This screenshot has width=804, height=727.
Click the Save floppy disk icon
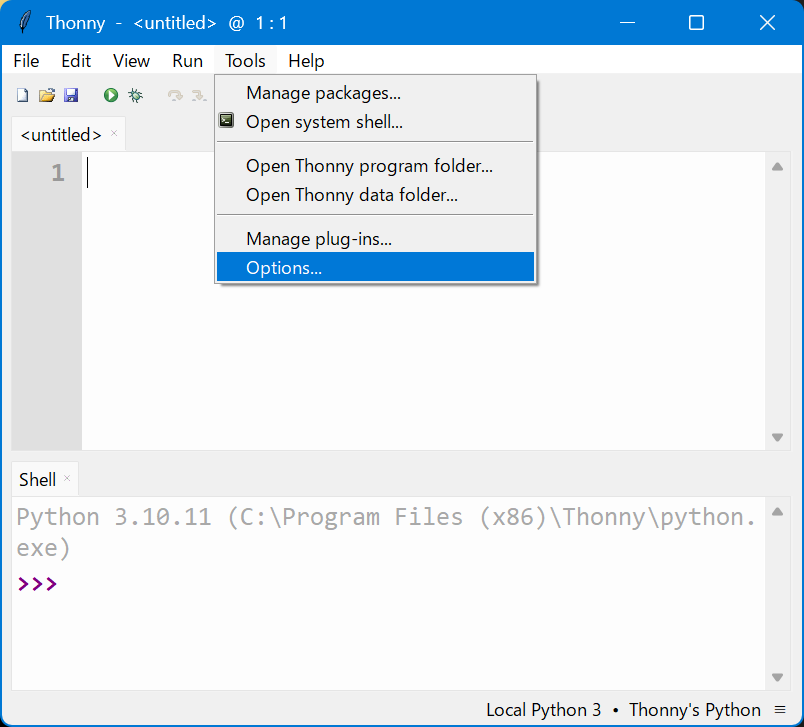(71, 95)
